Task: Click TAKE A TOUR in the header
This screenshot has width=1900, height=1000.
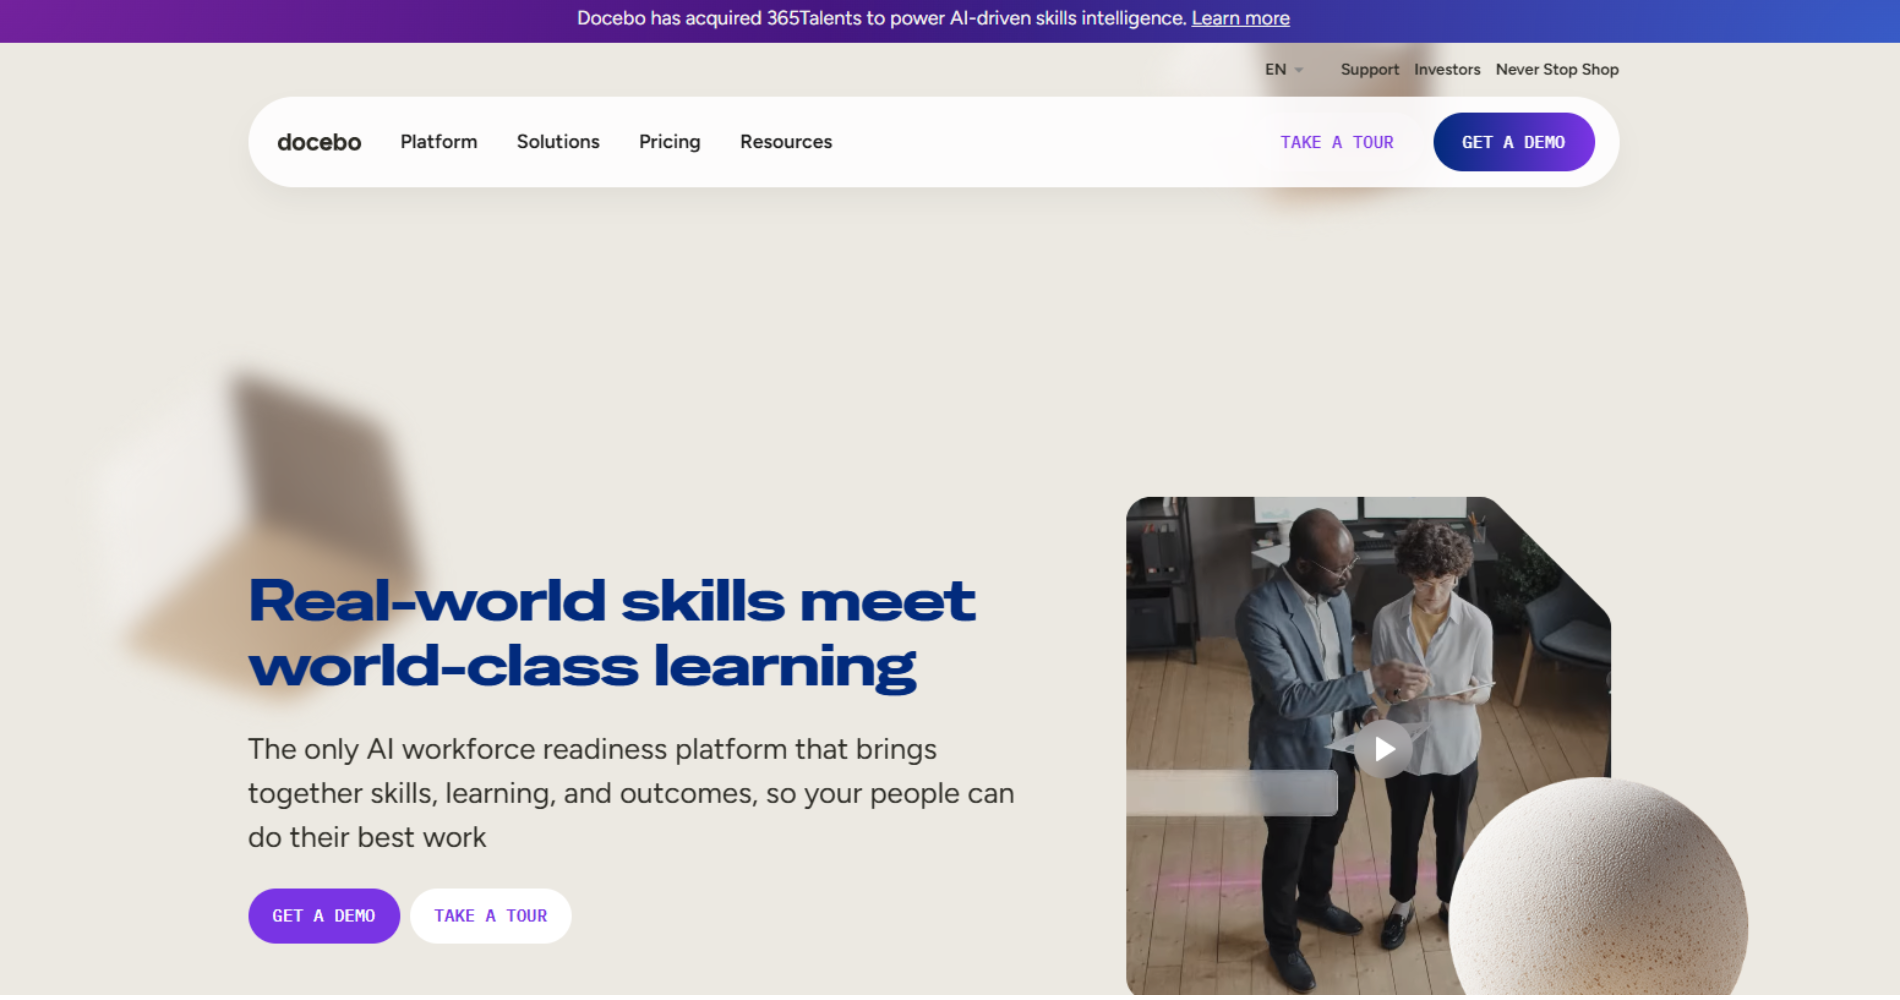Action: [1336, 142]
